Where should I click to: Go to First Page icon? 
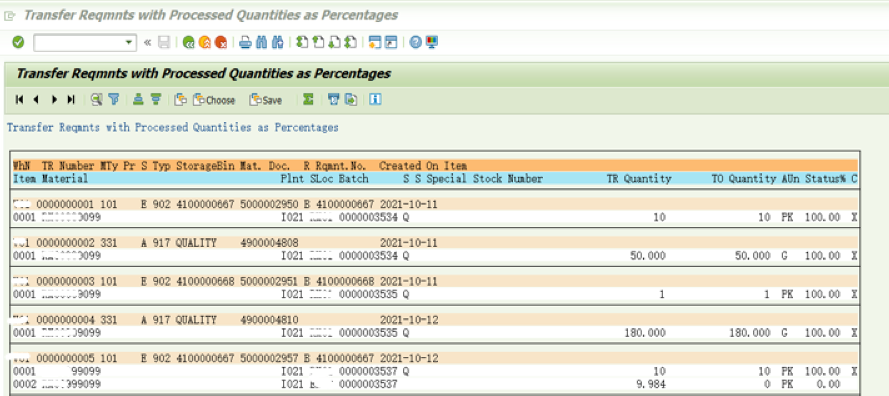302,43
